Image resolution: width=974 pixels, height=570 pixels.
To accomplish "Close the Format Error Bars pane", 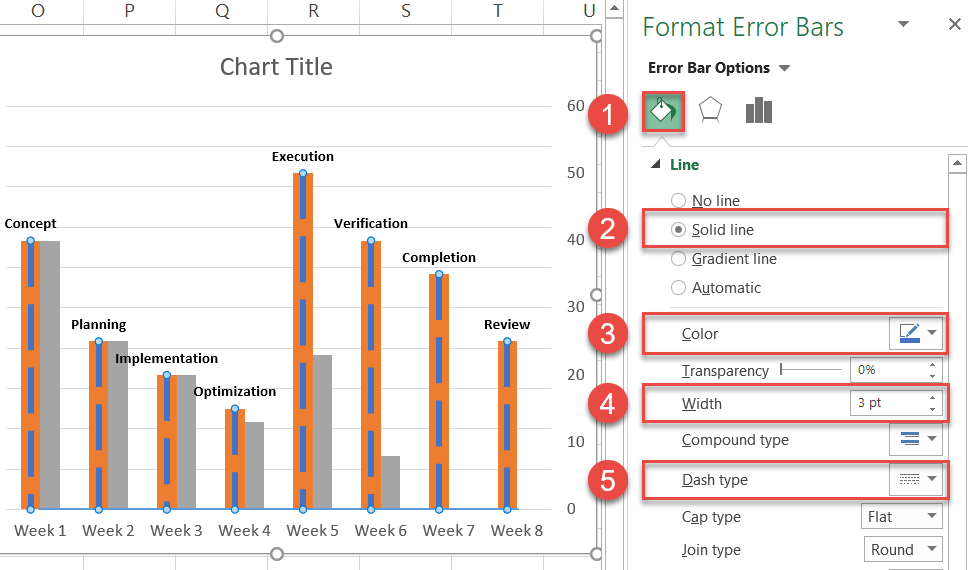I will [x=955, y=24].
